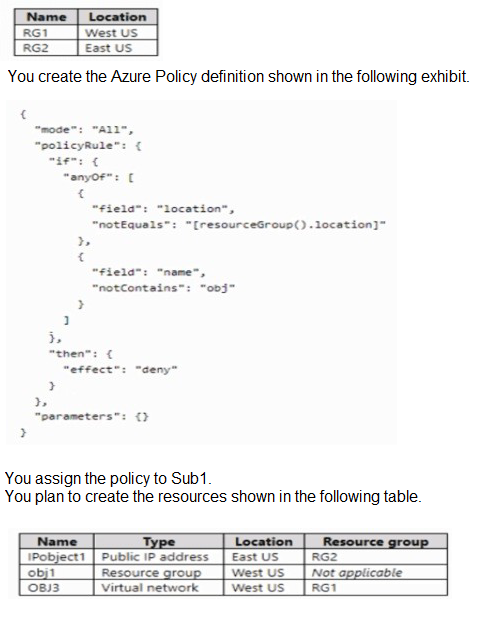Click the Name header in the top table
The height and width of the screenshot is (636, 496).
(x=46, y=17)
